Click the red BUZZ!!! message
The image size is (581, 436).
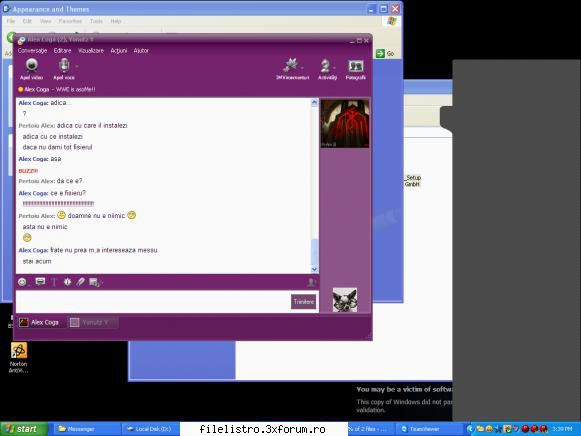click(x=28, y=171)
